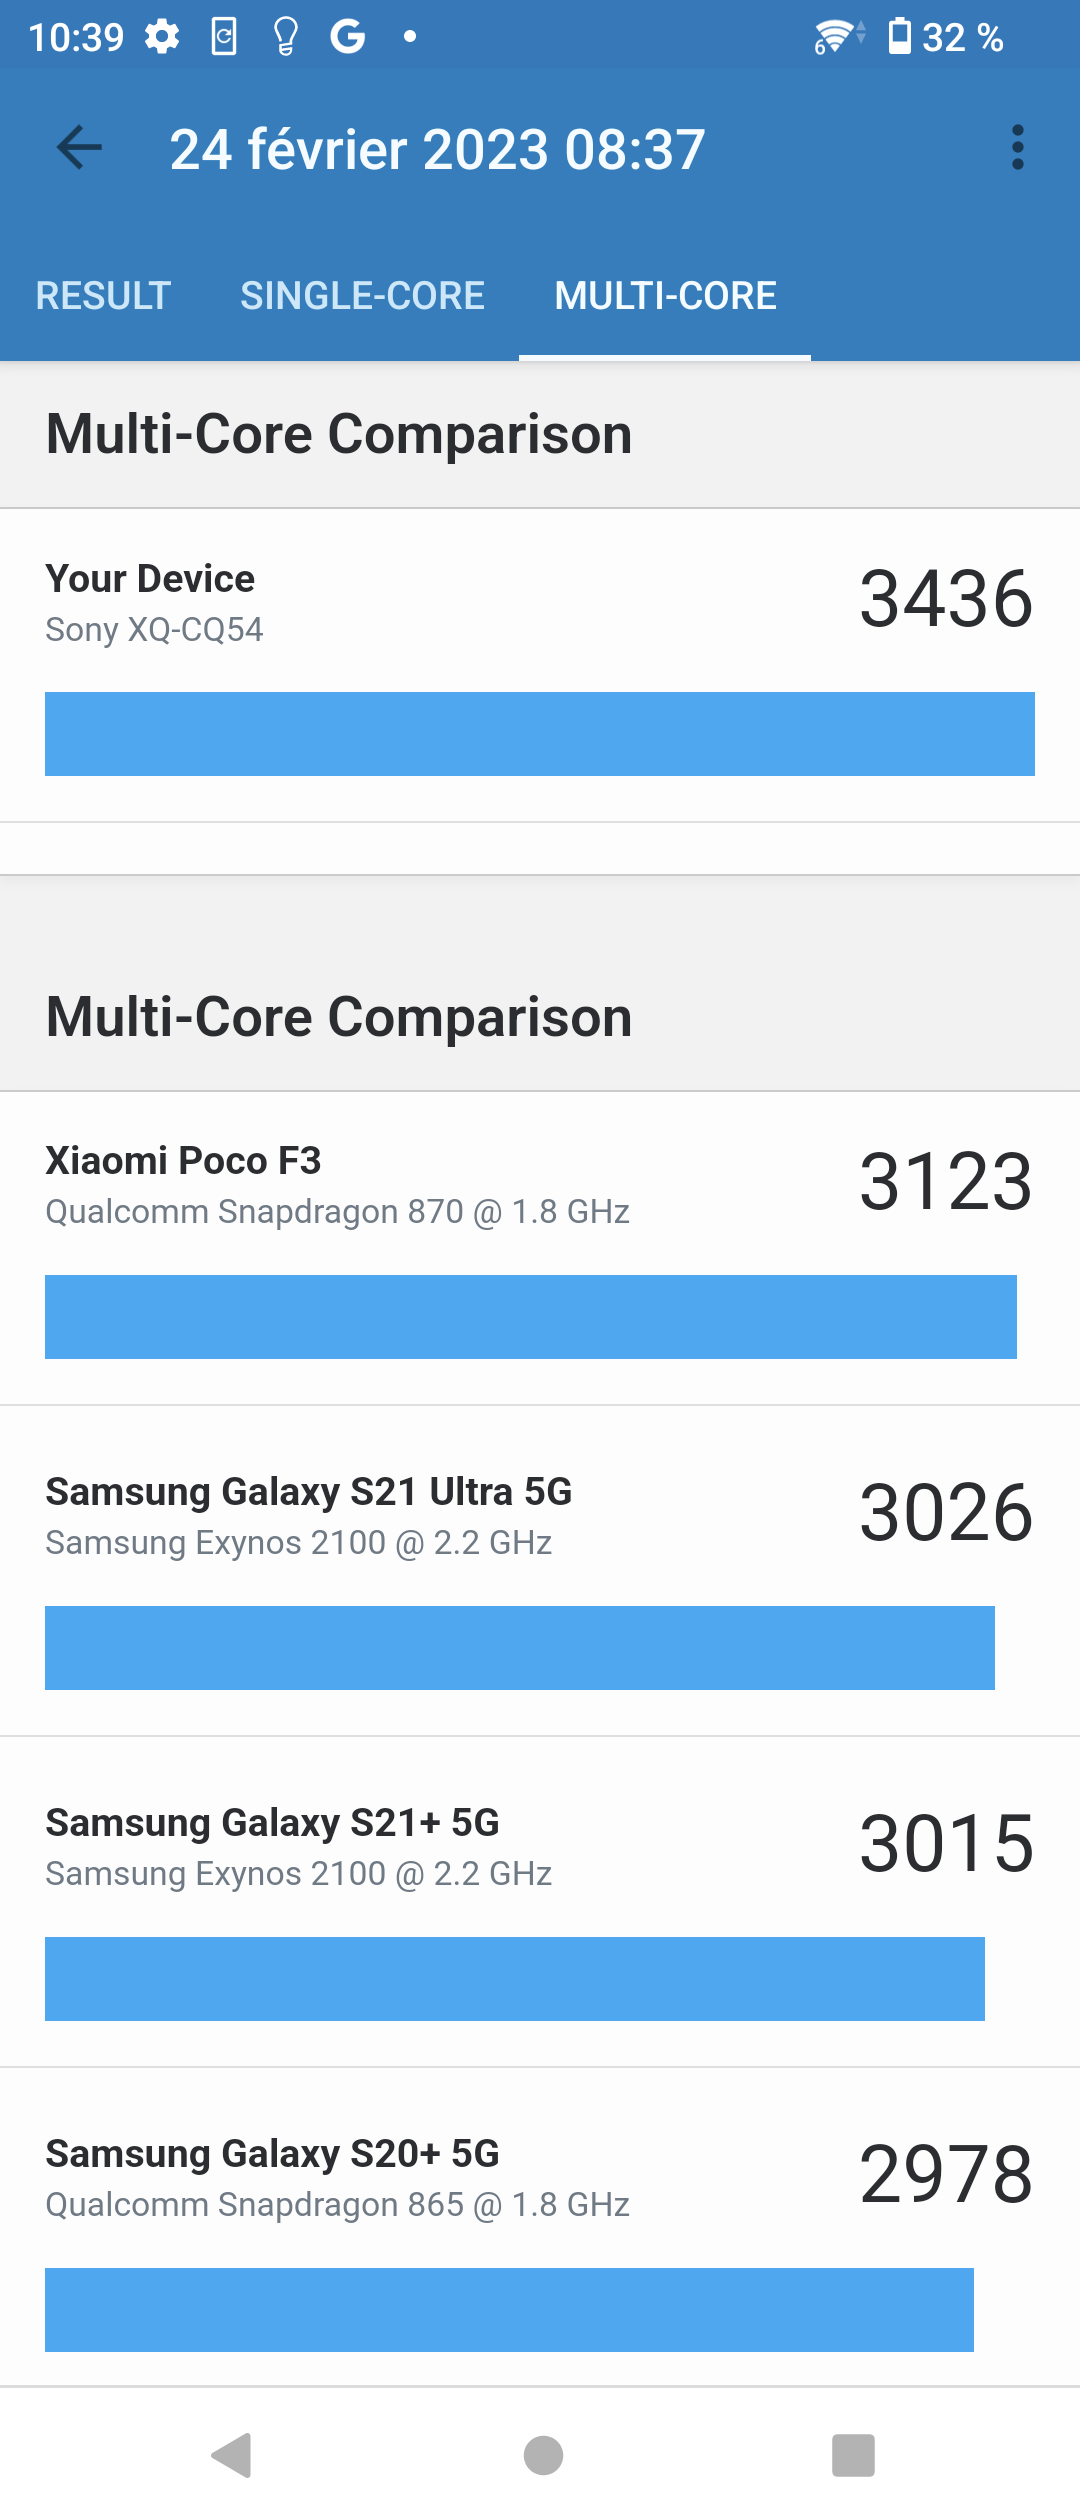This screenshot has height=2520, width=1080.
Task: Open the three-dot overflow menu
Action: [x=1018, y=148]
